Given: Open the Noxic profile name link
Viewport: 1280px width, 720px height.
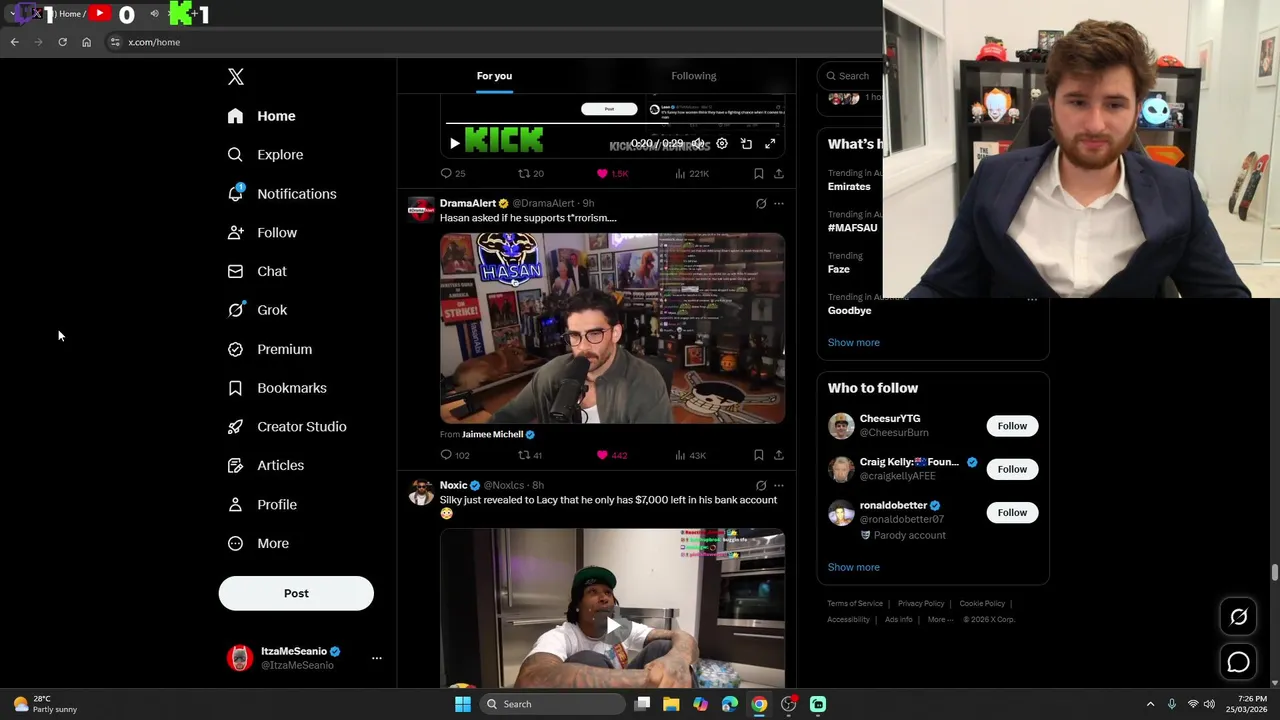Looking at the screenshot, I should 453,485.
